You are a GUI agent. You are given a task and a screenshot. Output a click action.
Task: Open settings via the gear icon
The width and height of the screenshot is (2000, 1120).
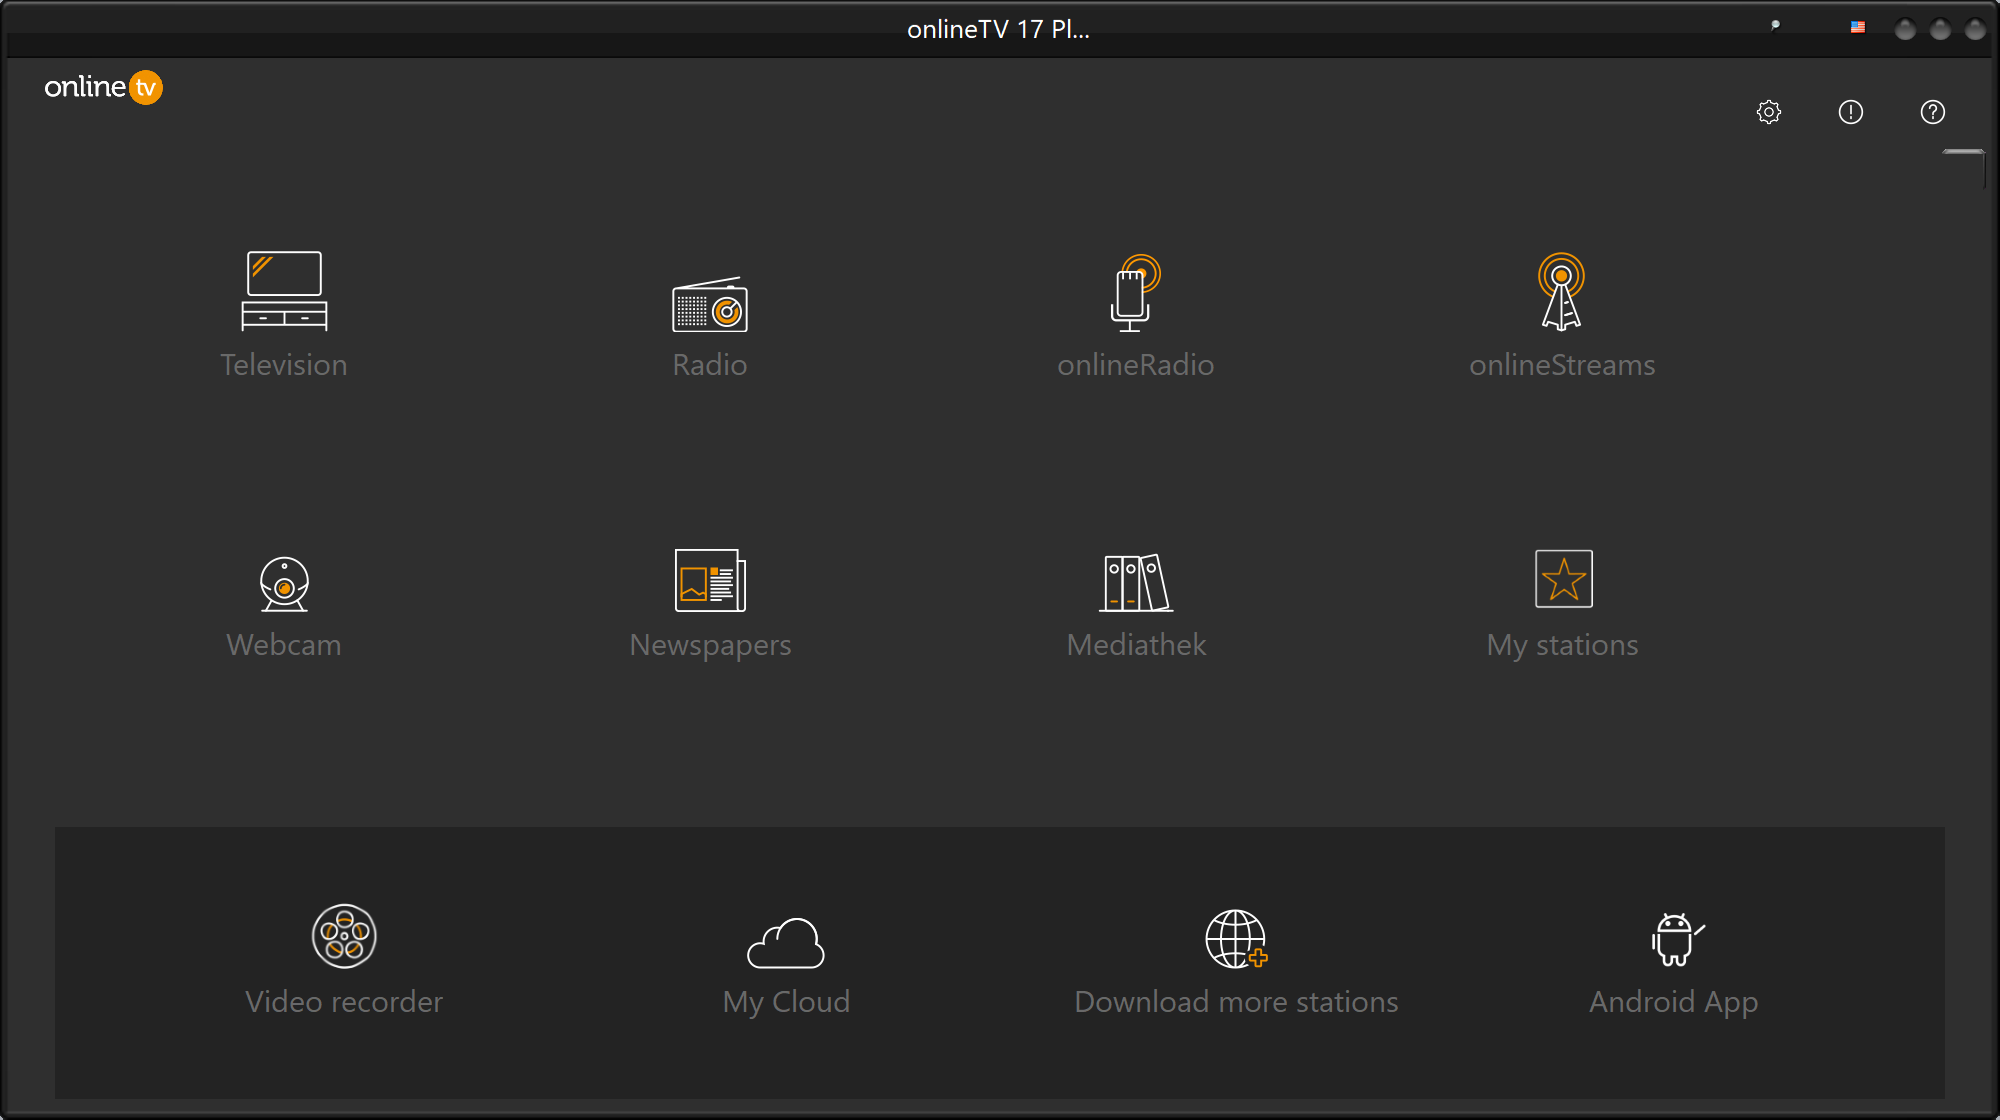[1769, 112]
